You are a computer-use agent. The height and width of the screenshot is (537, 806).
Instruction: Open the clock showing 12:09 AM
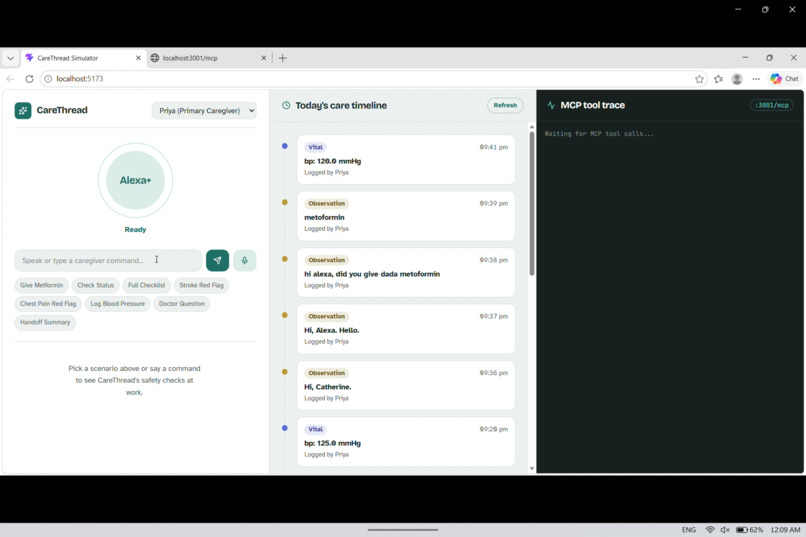pyautogui.click(x=785, y=529)
